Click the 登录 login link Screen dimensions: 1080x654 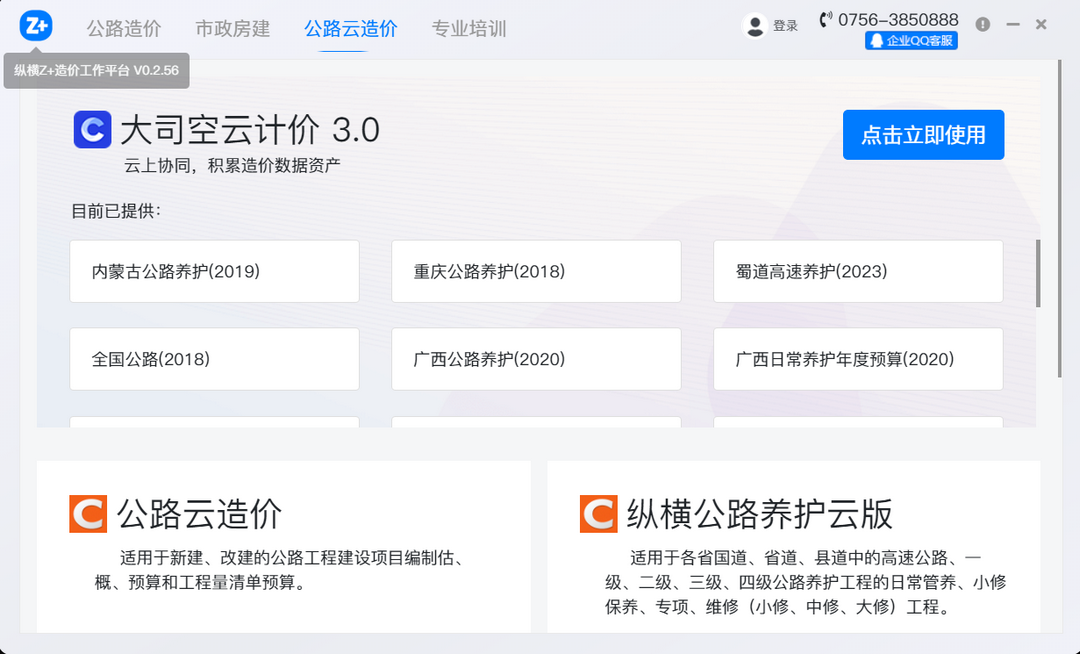[x=786, y=25]
